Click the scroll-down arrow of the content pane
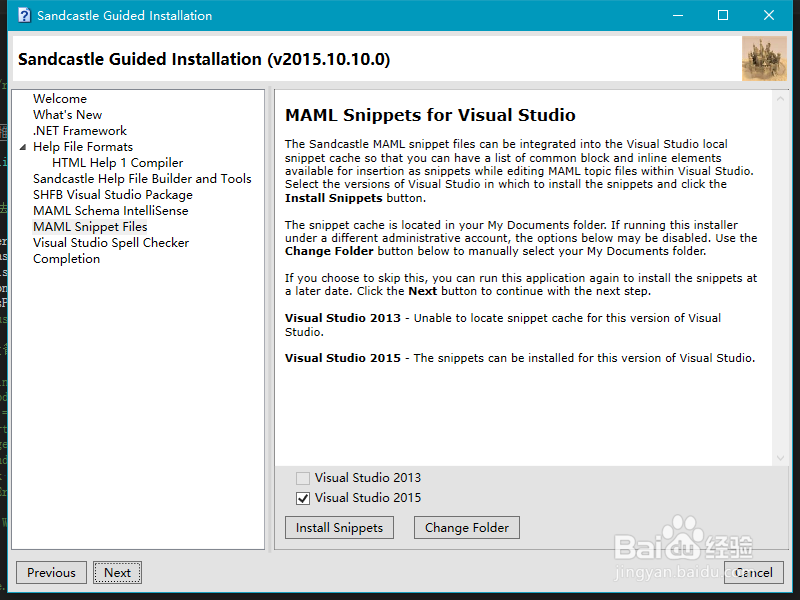Screen dimensions: 800x600 (780, 458)
